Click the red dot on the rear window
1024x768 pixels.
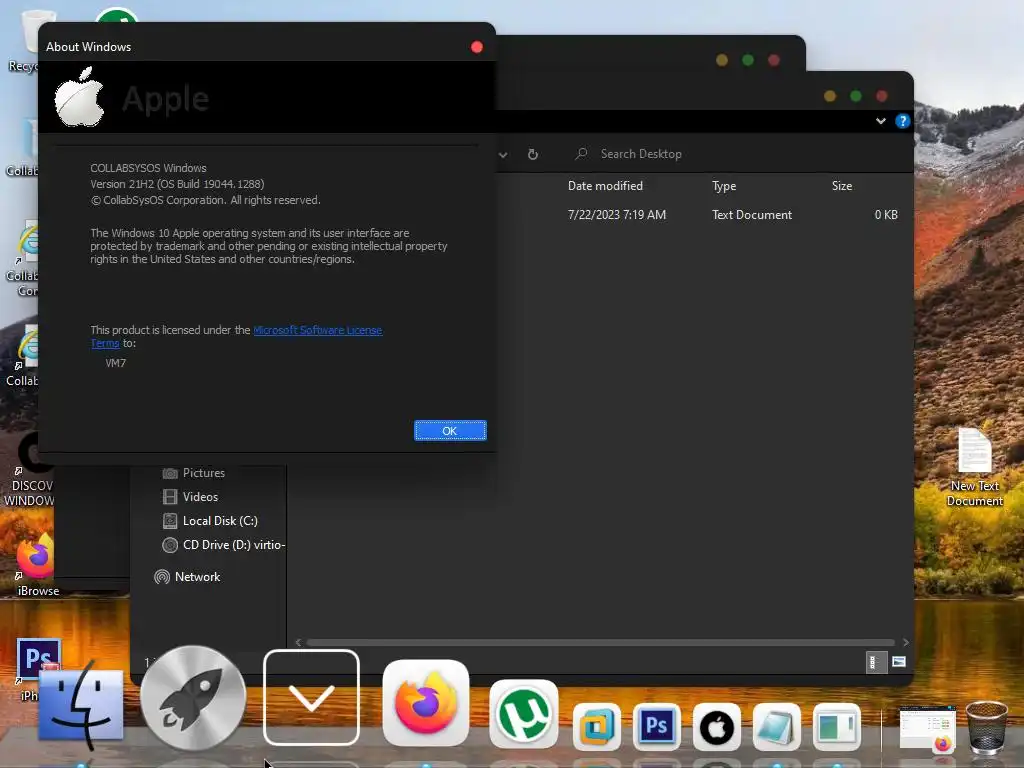click(x=774, y=60)
